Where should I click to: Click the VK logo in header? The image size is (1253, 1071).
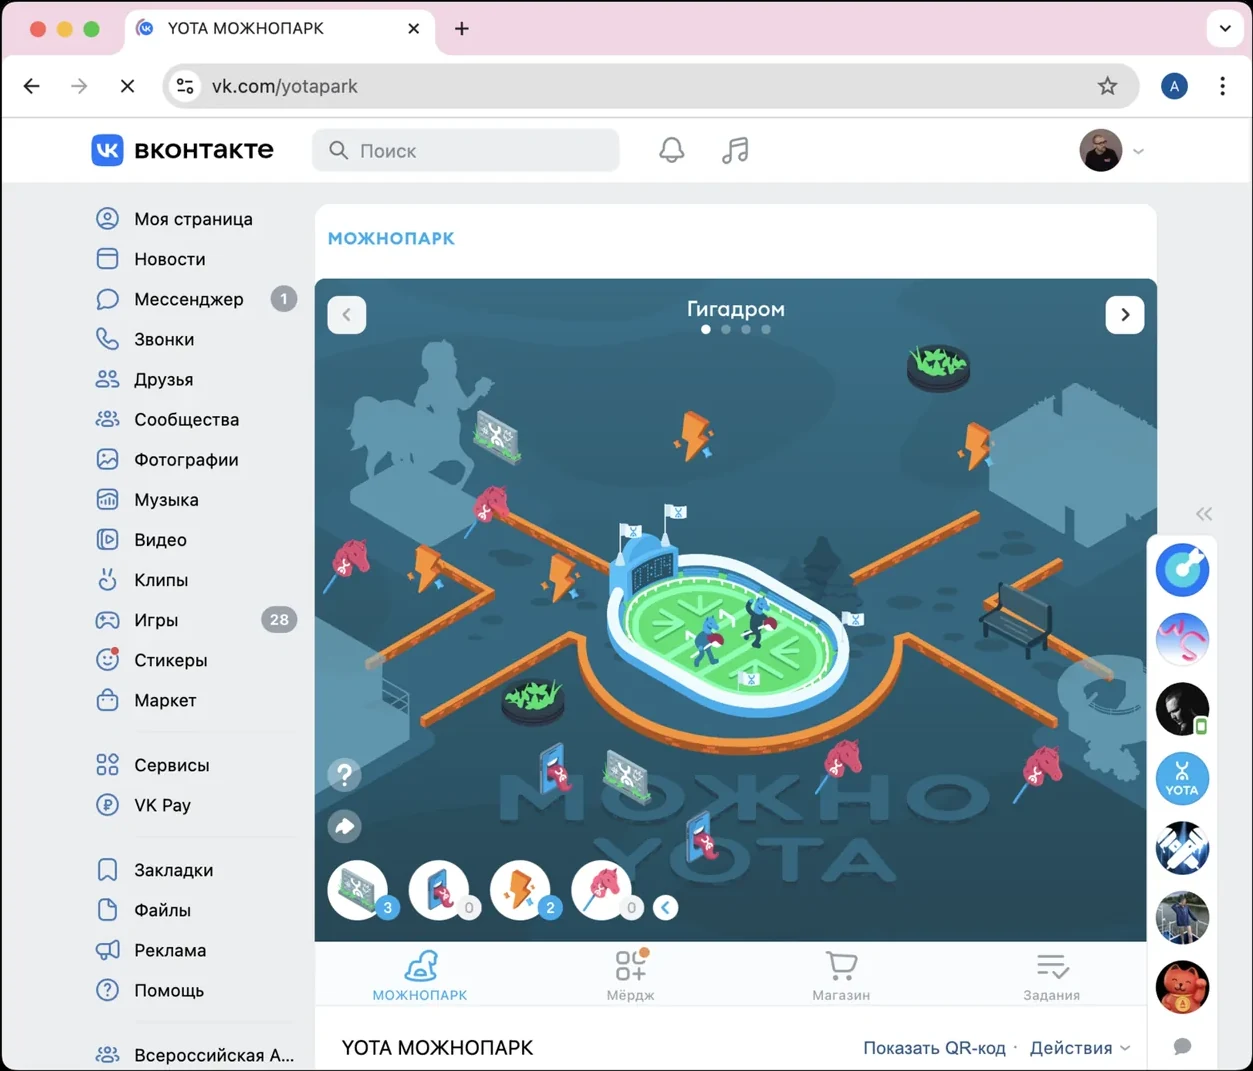[182, 150]
